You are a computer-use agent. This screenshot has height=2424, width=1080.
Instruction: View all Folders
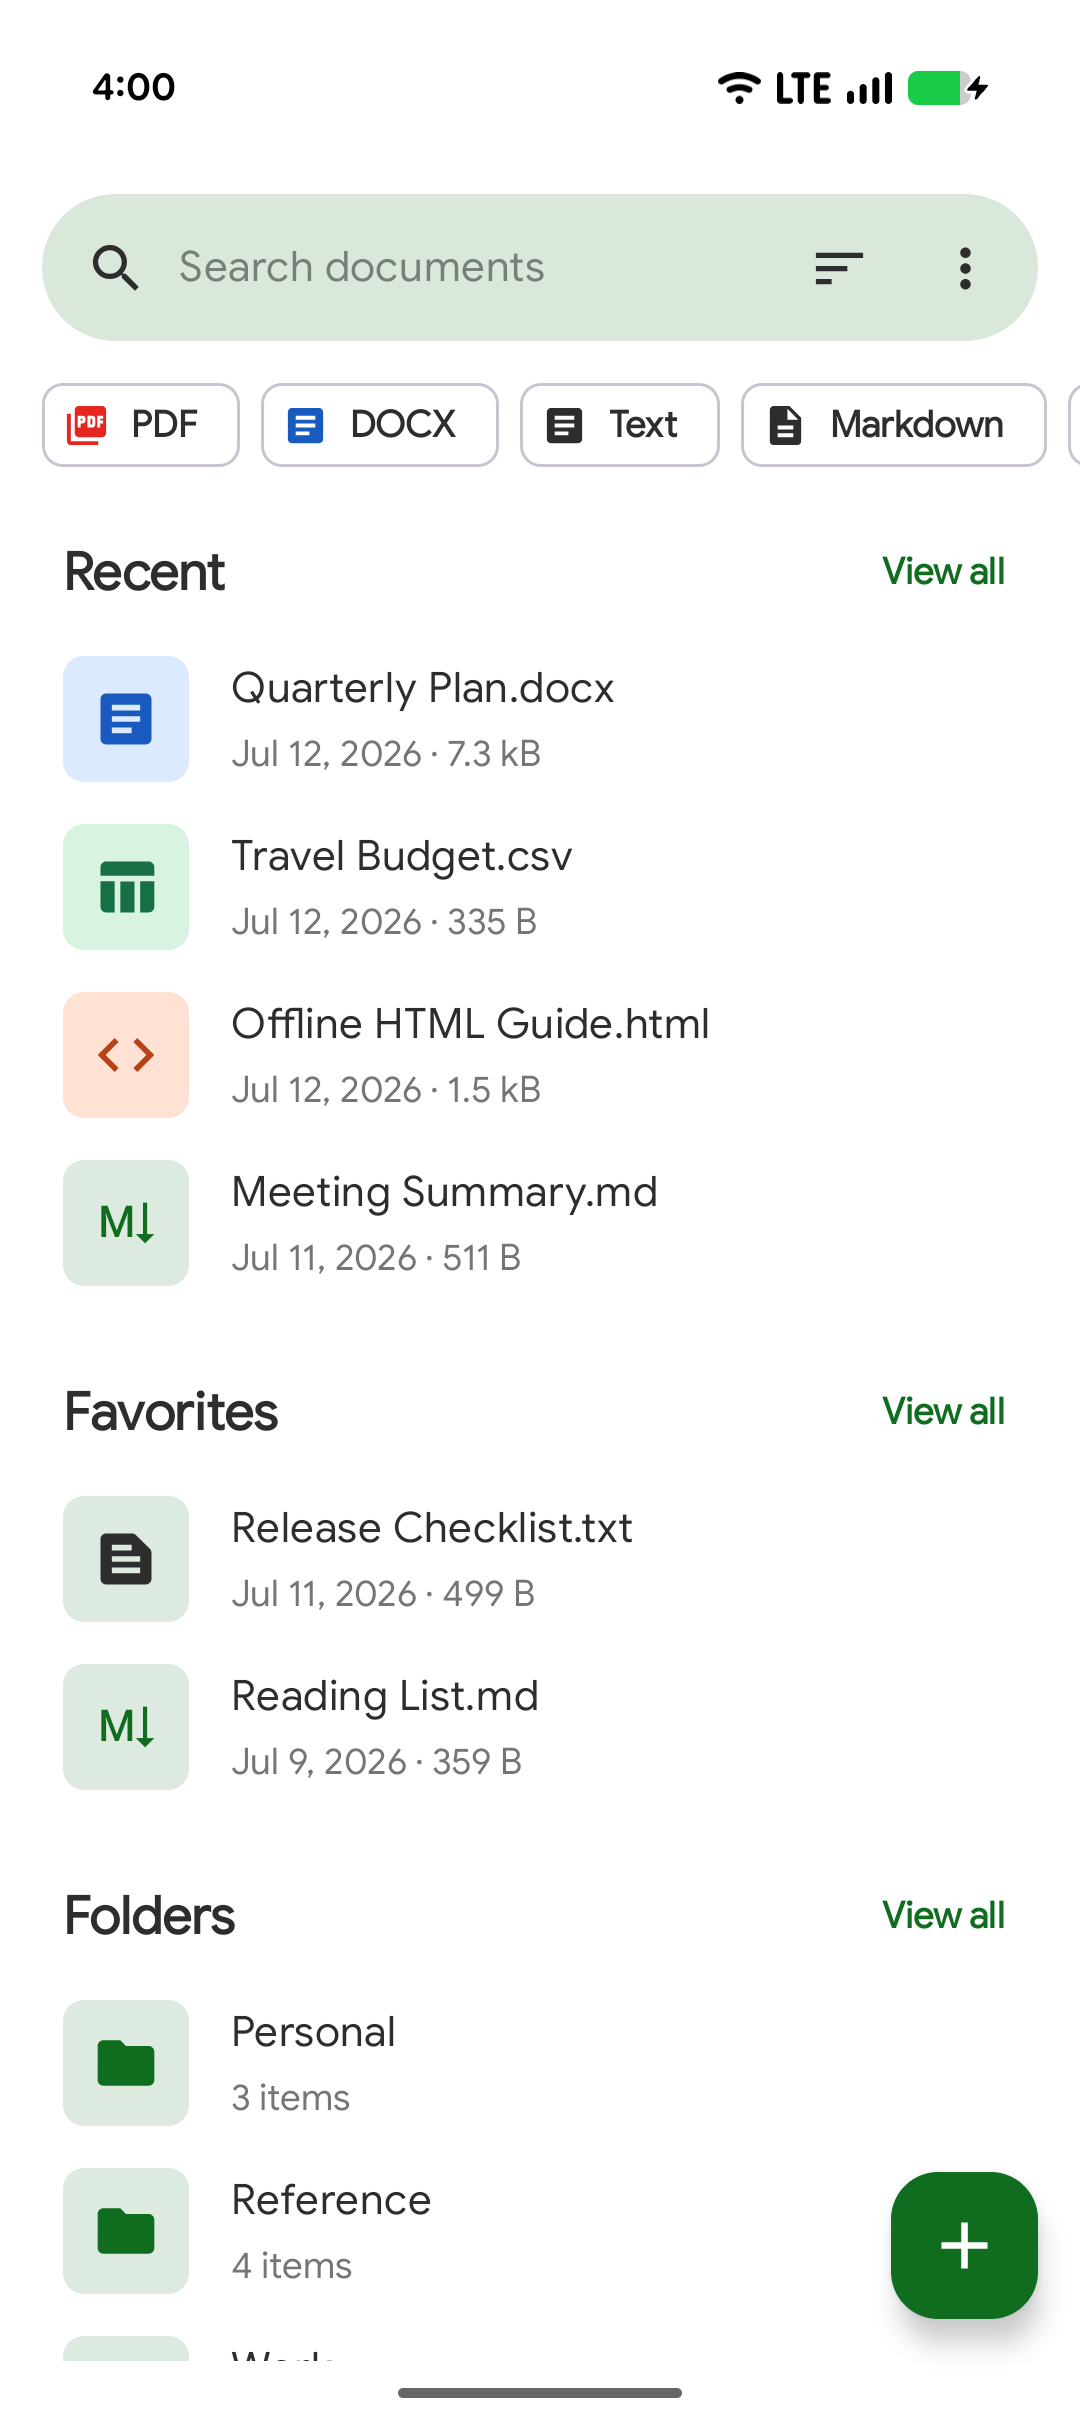(x=943, y=1915)
